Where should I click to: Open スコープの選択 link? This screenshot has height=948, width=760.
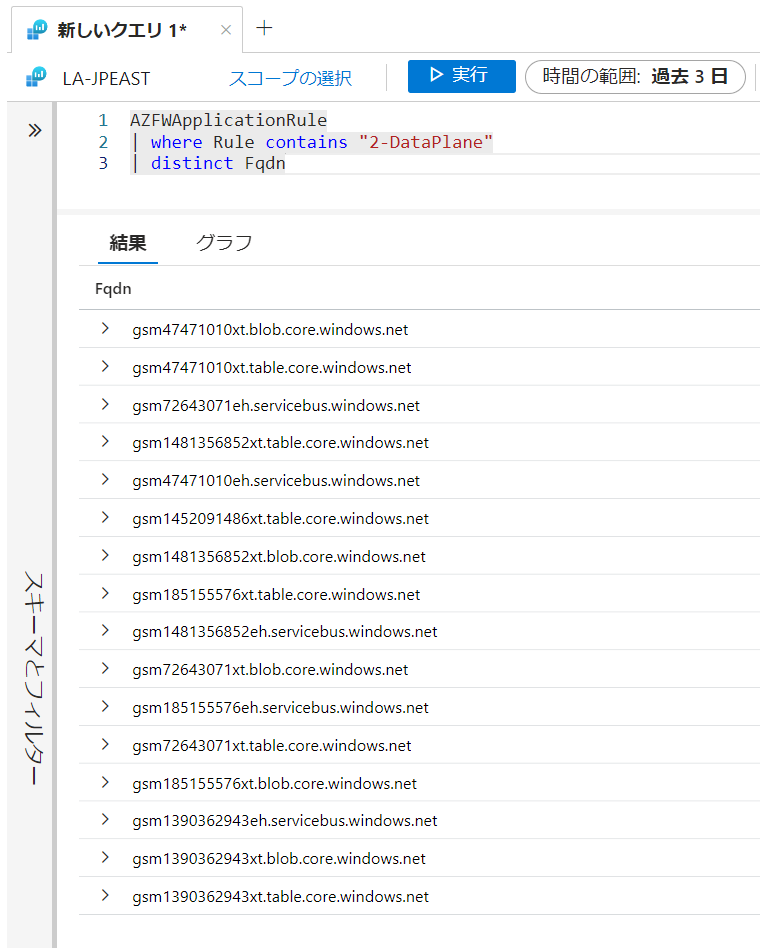coord(290,78)
